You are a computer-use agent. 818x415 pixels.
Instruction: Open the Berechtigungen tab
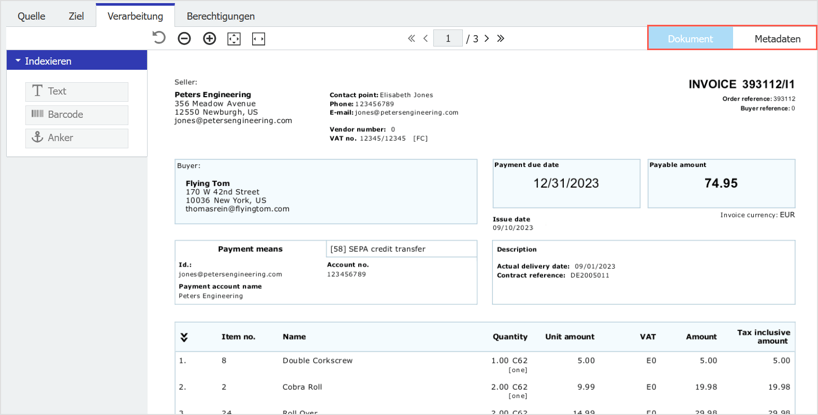pyautogui.click(x=220, y=16)
